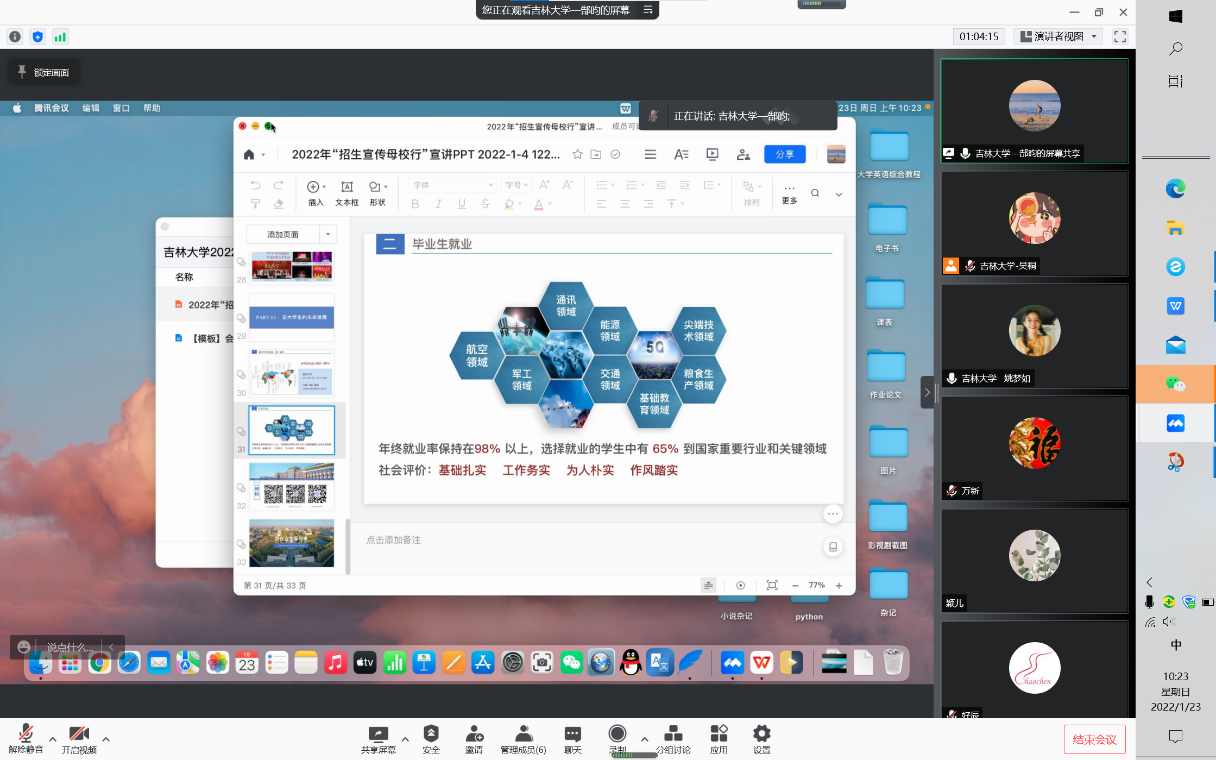Expand audio options arrow beside 解除静音
Viewport: 1216px width, 760px height.
tap(53, 739)
